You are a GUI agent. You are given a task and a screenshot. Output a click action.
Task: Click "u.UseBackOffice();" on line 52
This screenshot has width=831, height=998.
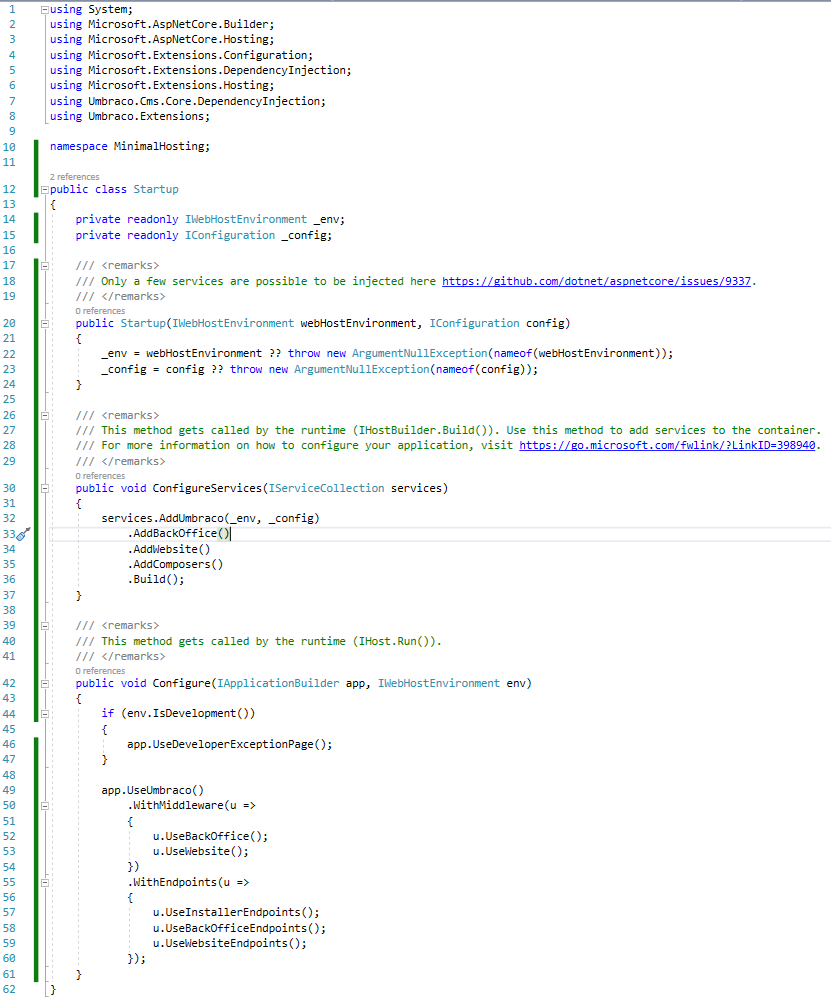click(210, 836)
